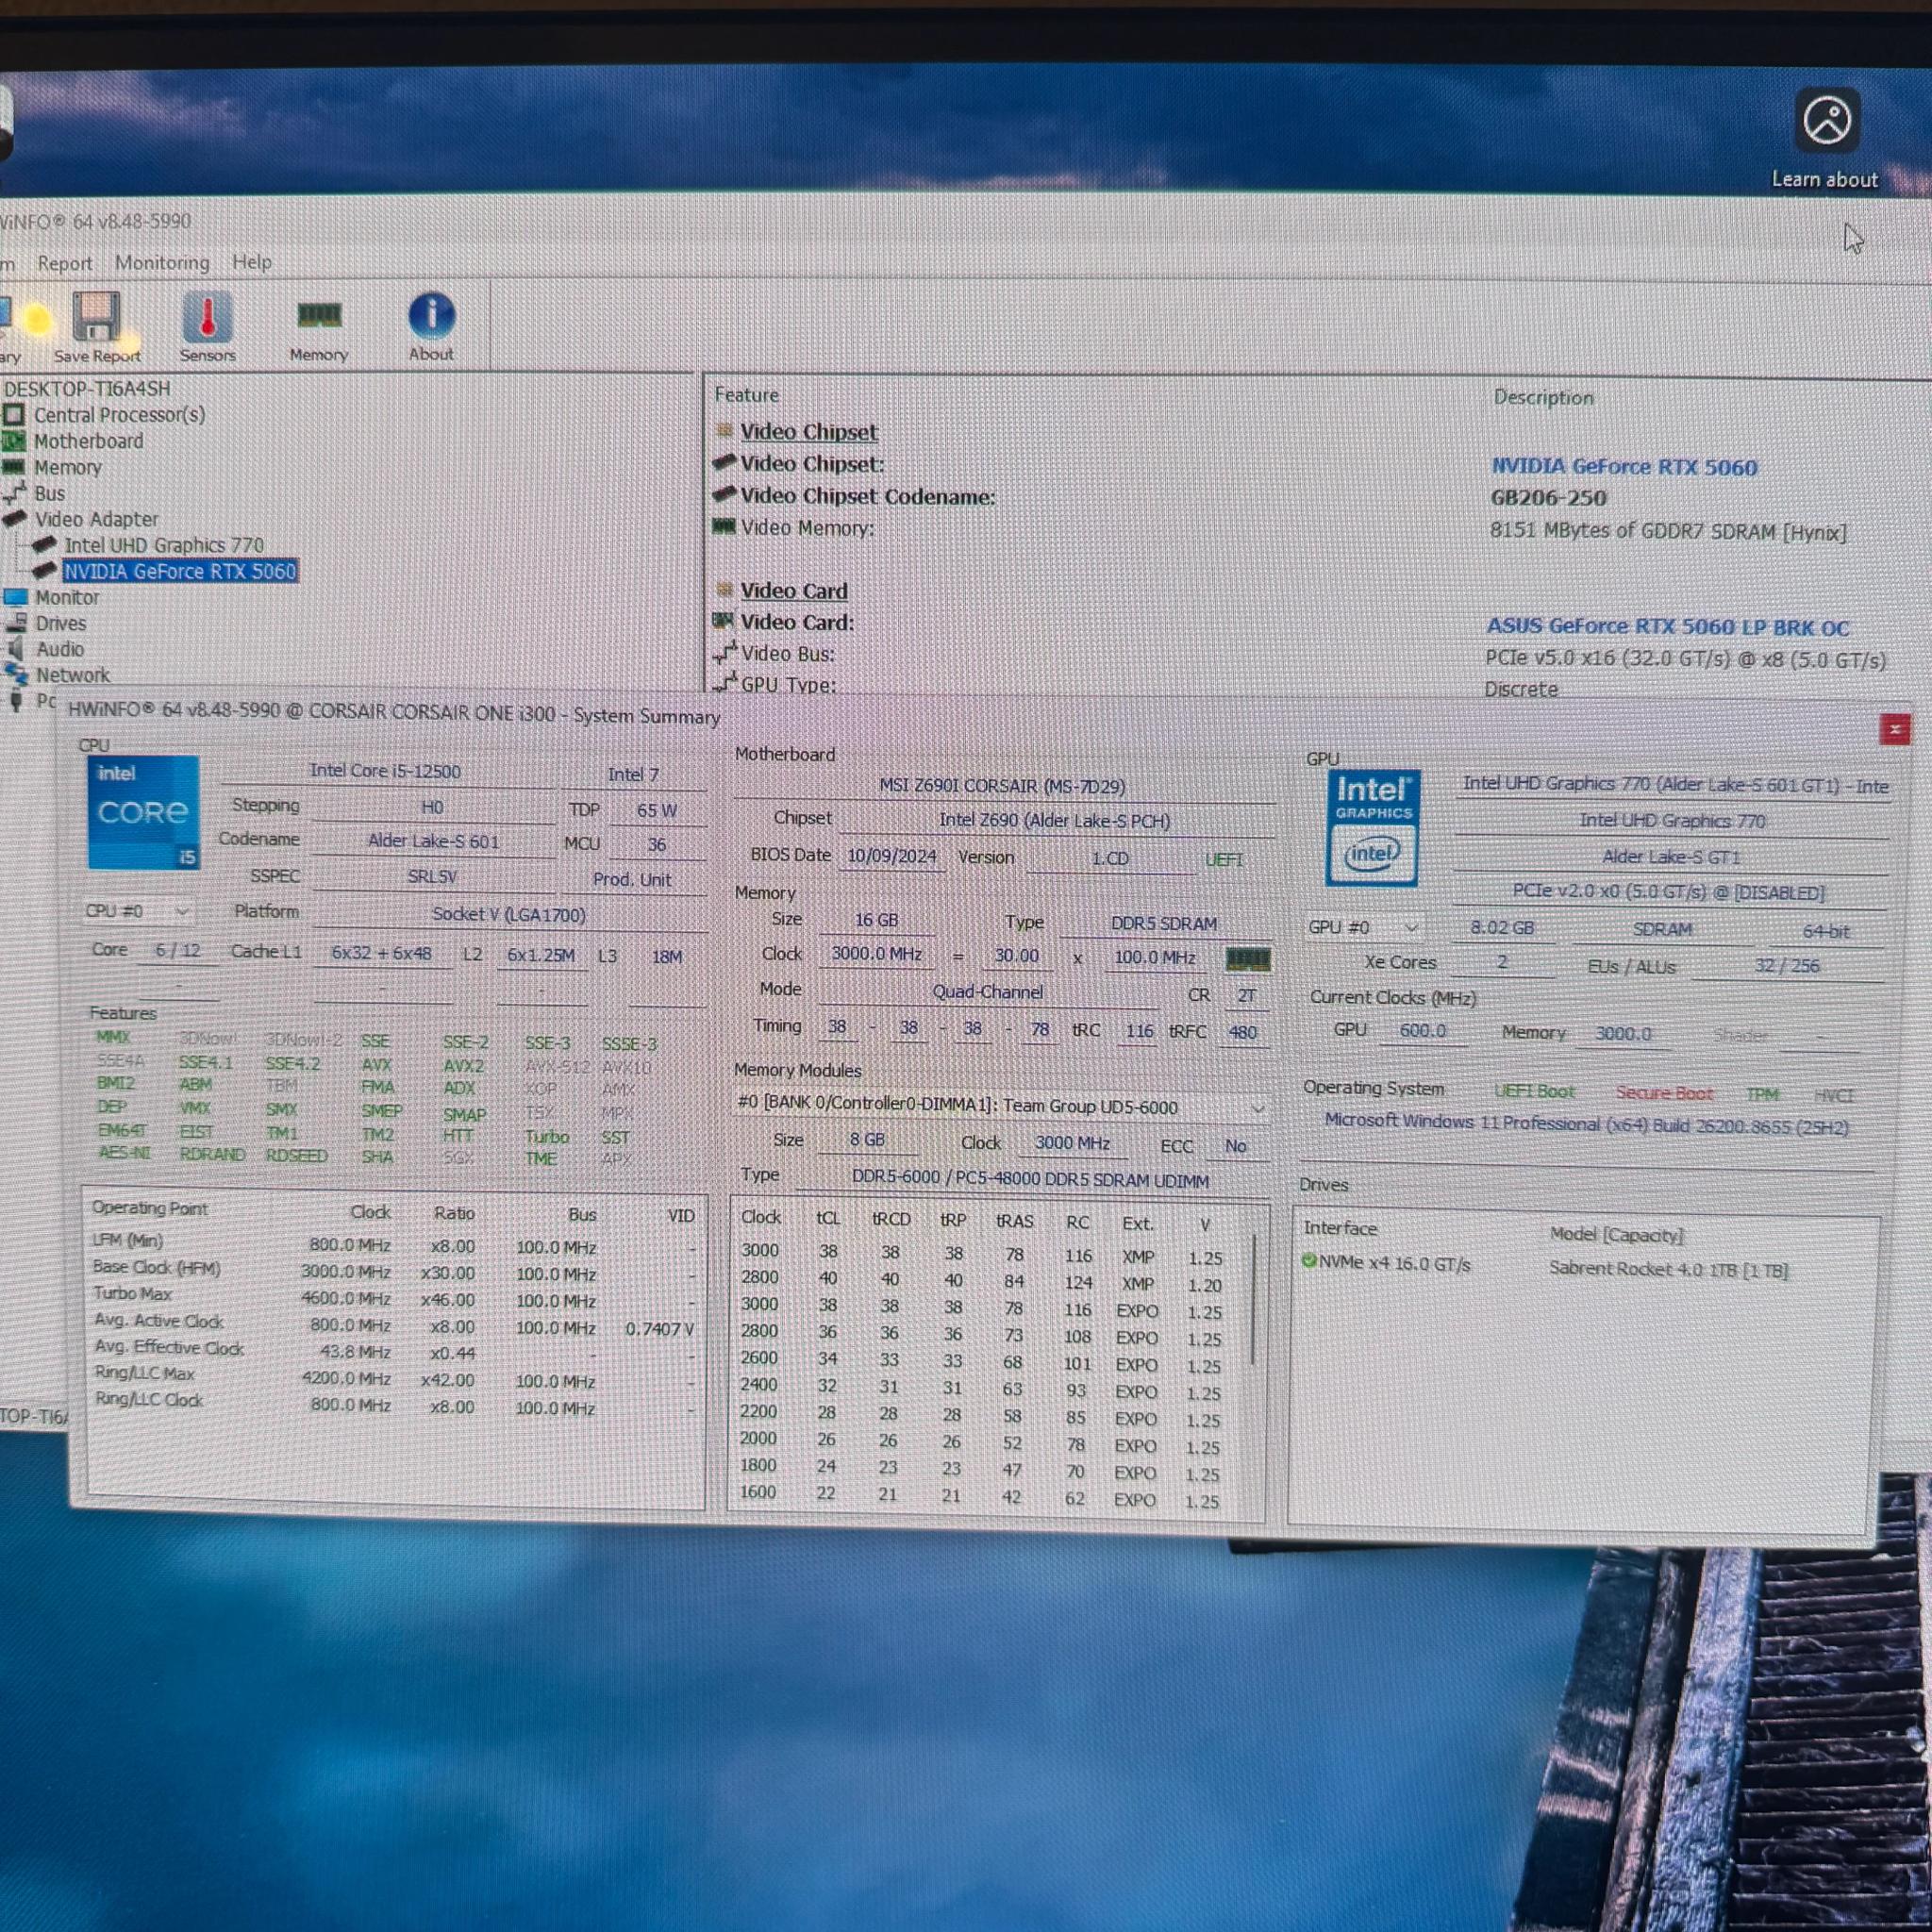Open the Report menu
Viewport: 1932px width, 1932px height.
pyautogui.click(x=64, y=263)
